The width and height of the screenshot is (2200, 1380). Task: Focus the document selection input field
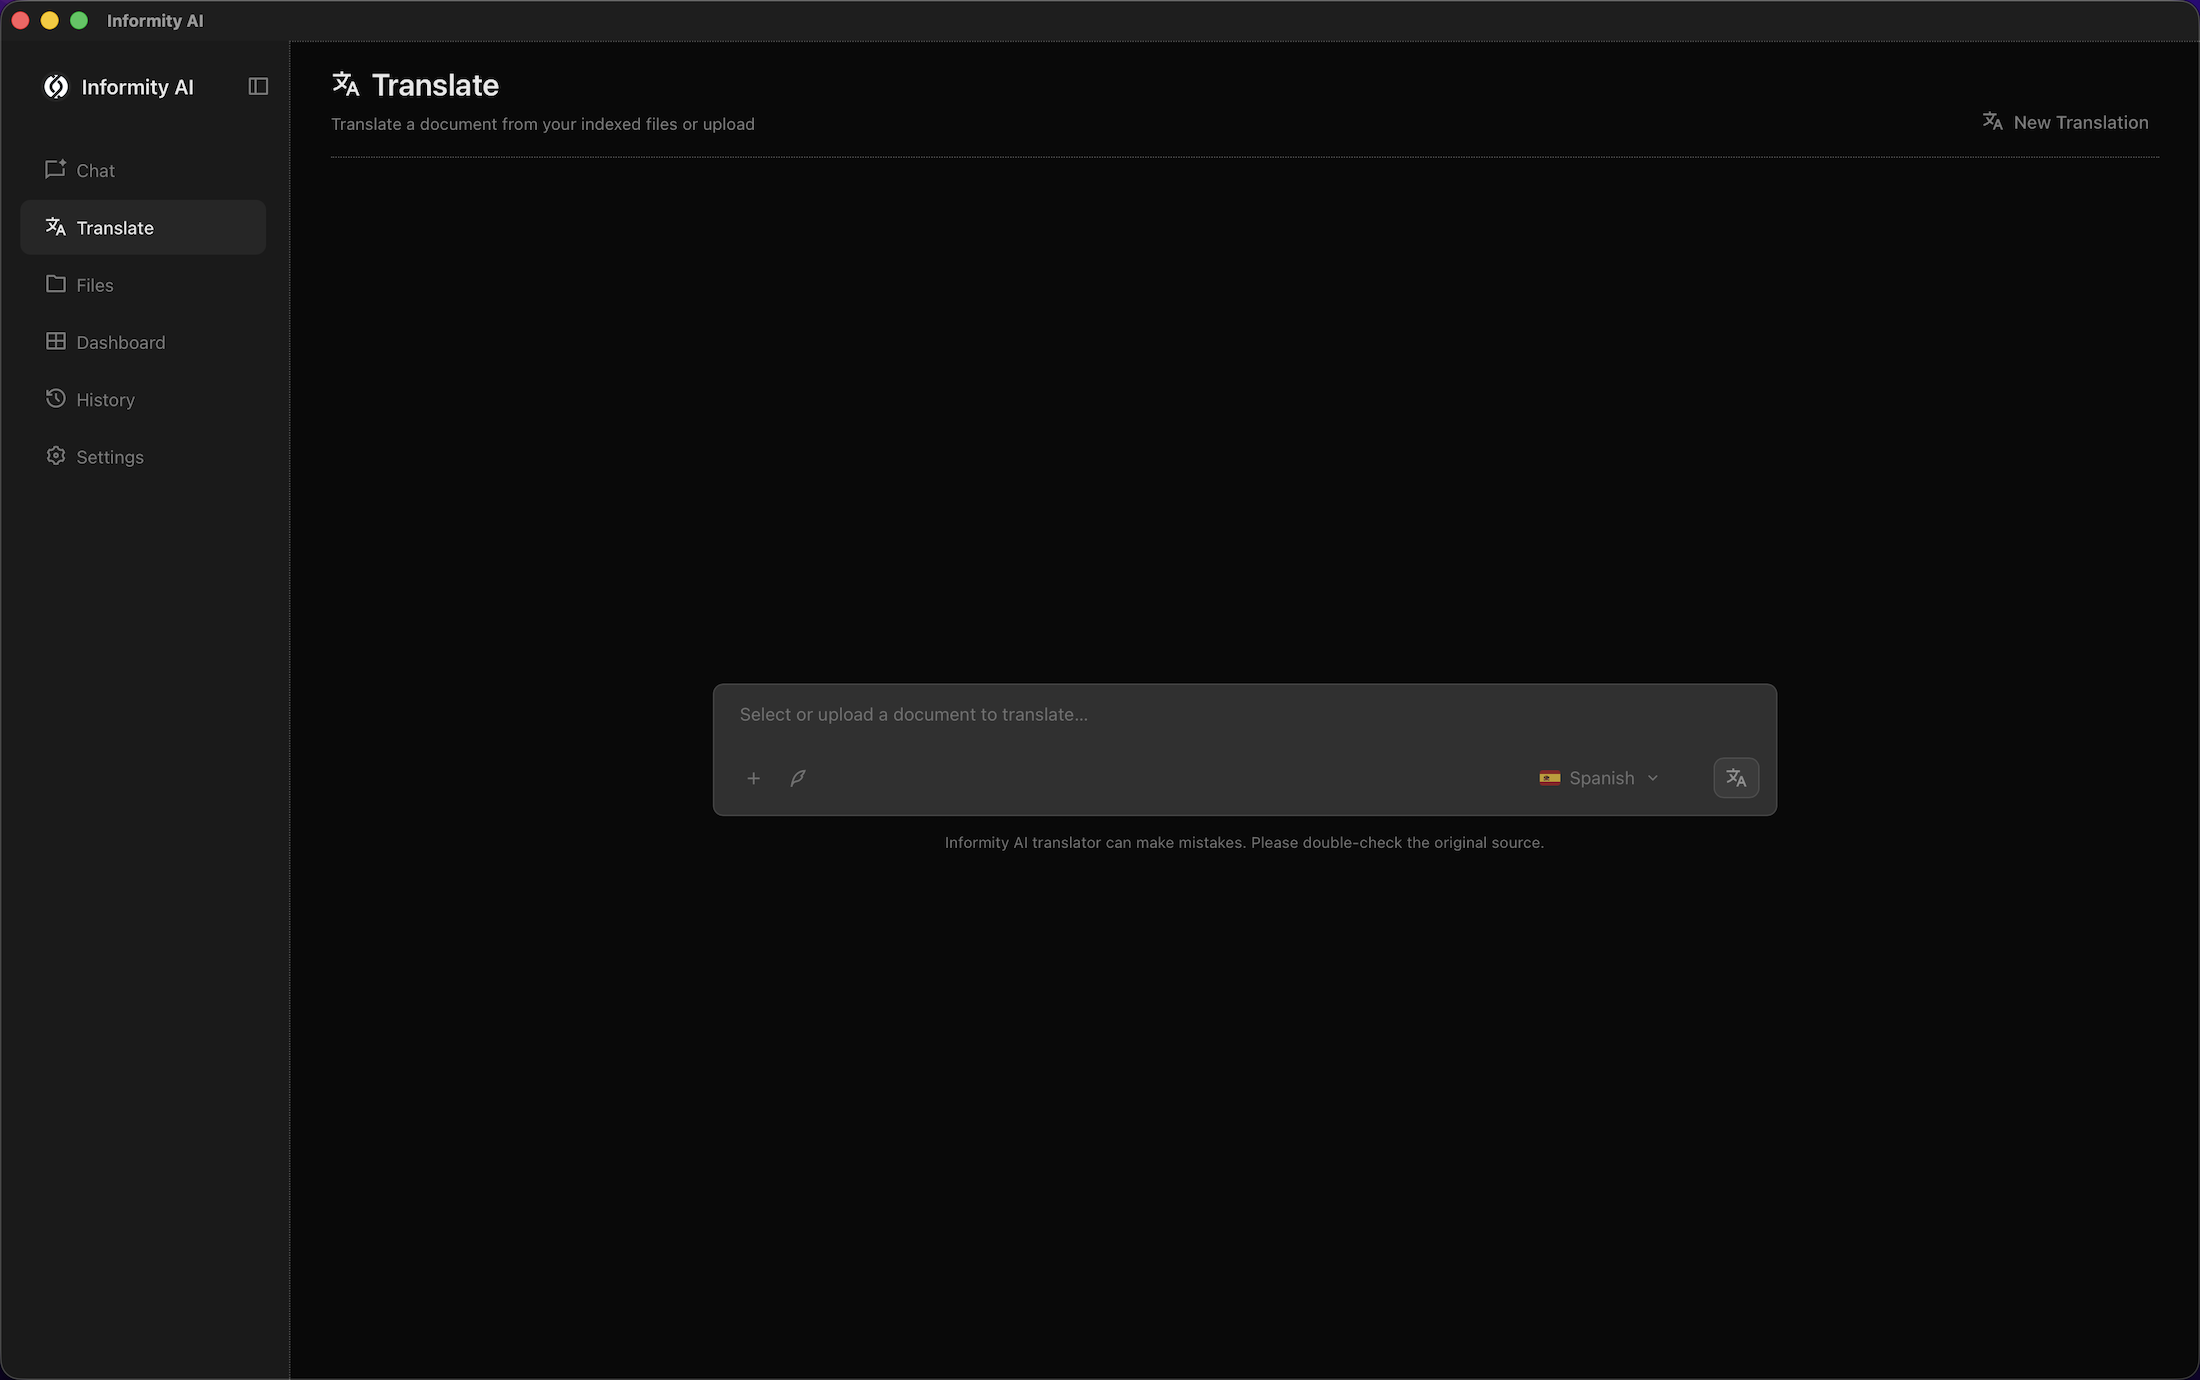[x=1244, y=714]
